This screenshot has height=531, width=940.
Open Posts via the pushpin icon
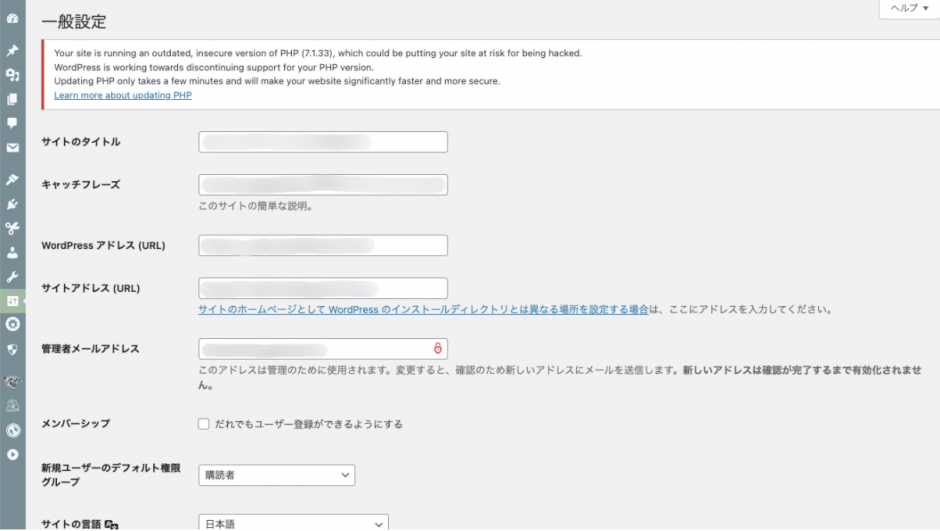tap(12, 50)
